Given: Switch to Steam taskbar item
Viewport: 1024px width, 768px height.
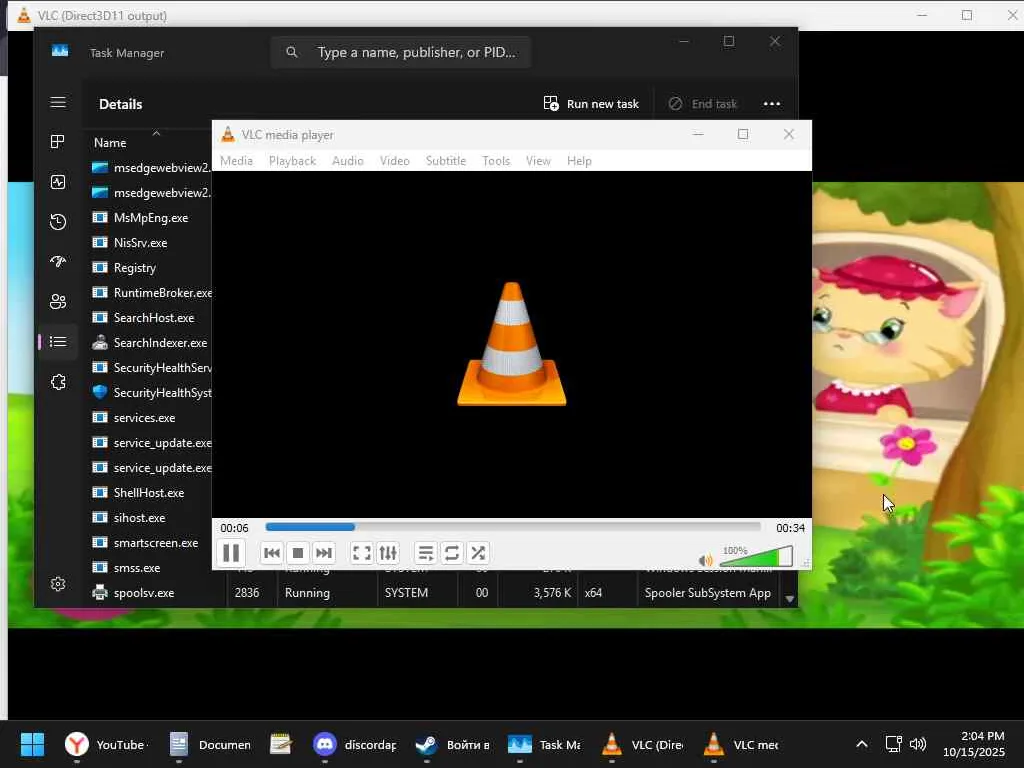Looking at the screenshot, I should (x=453, y=744).
